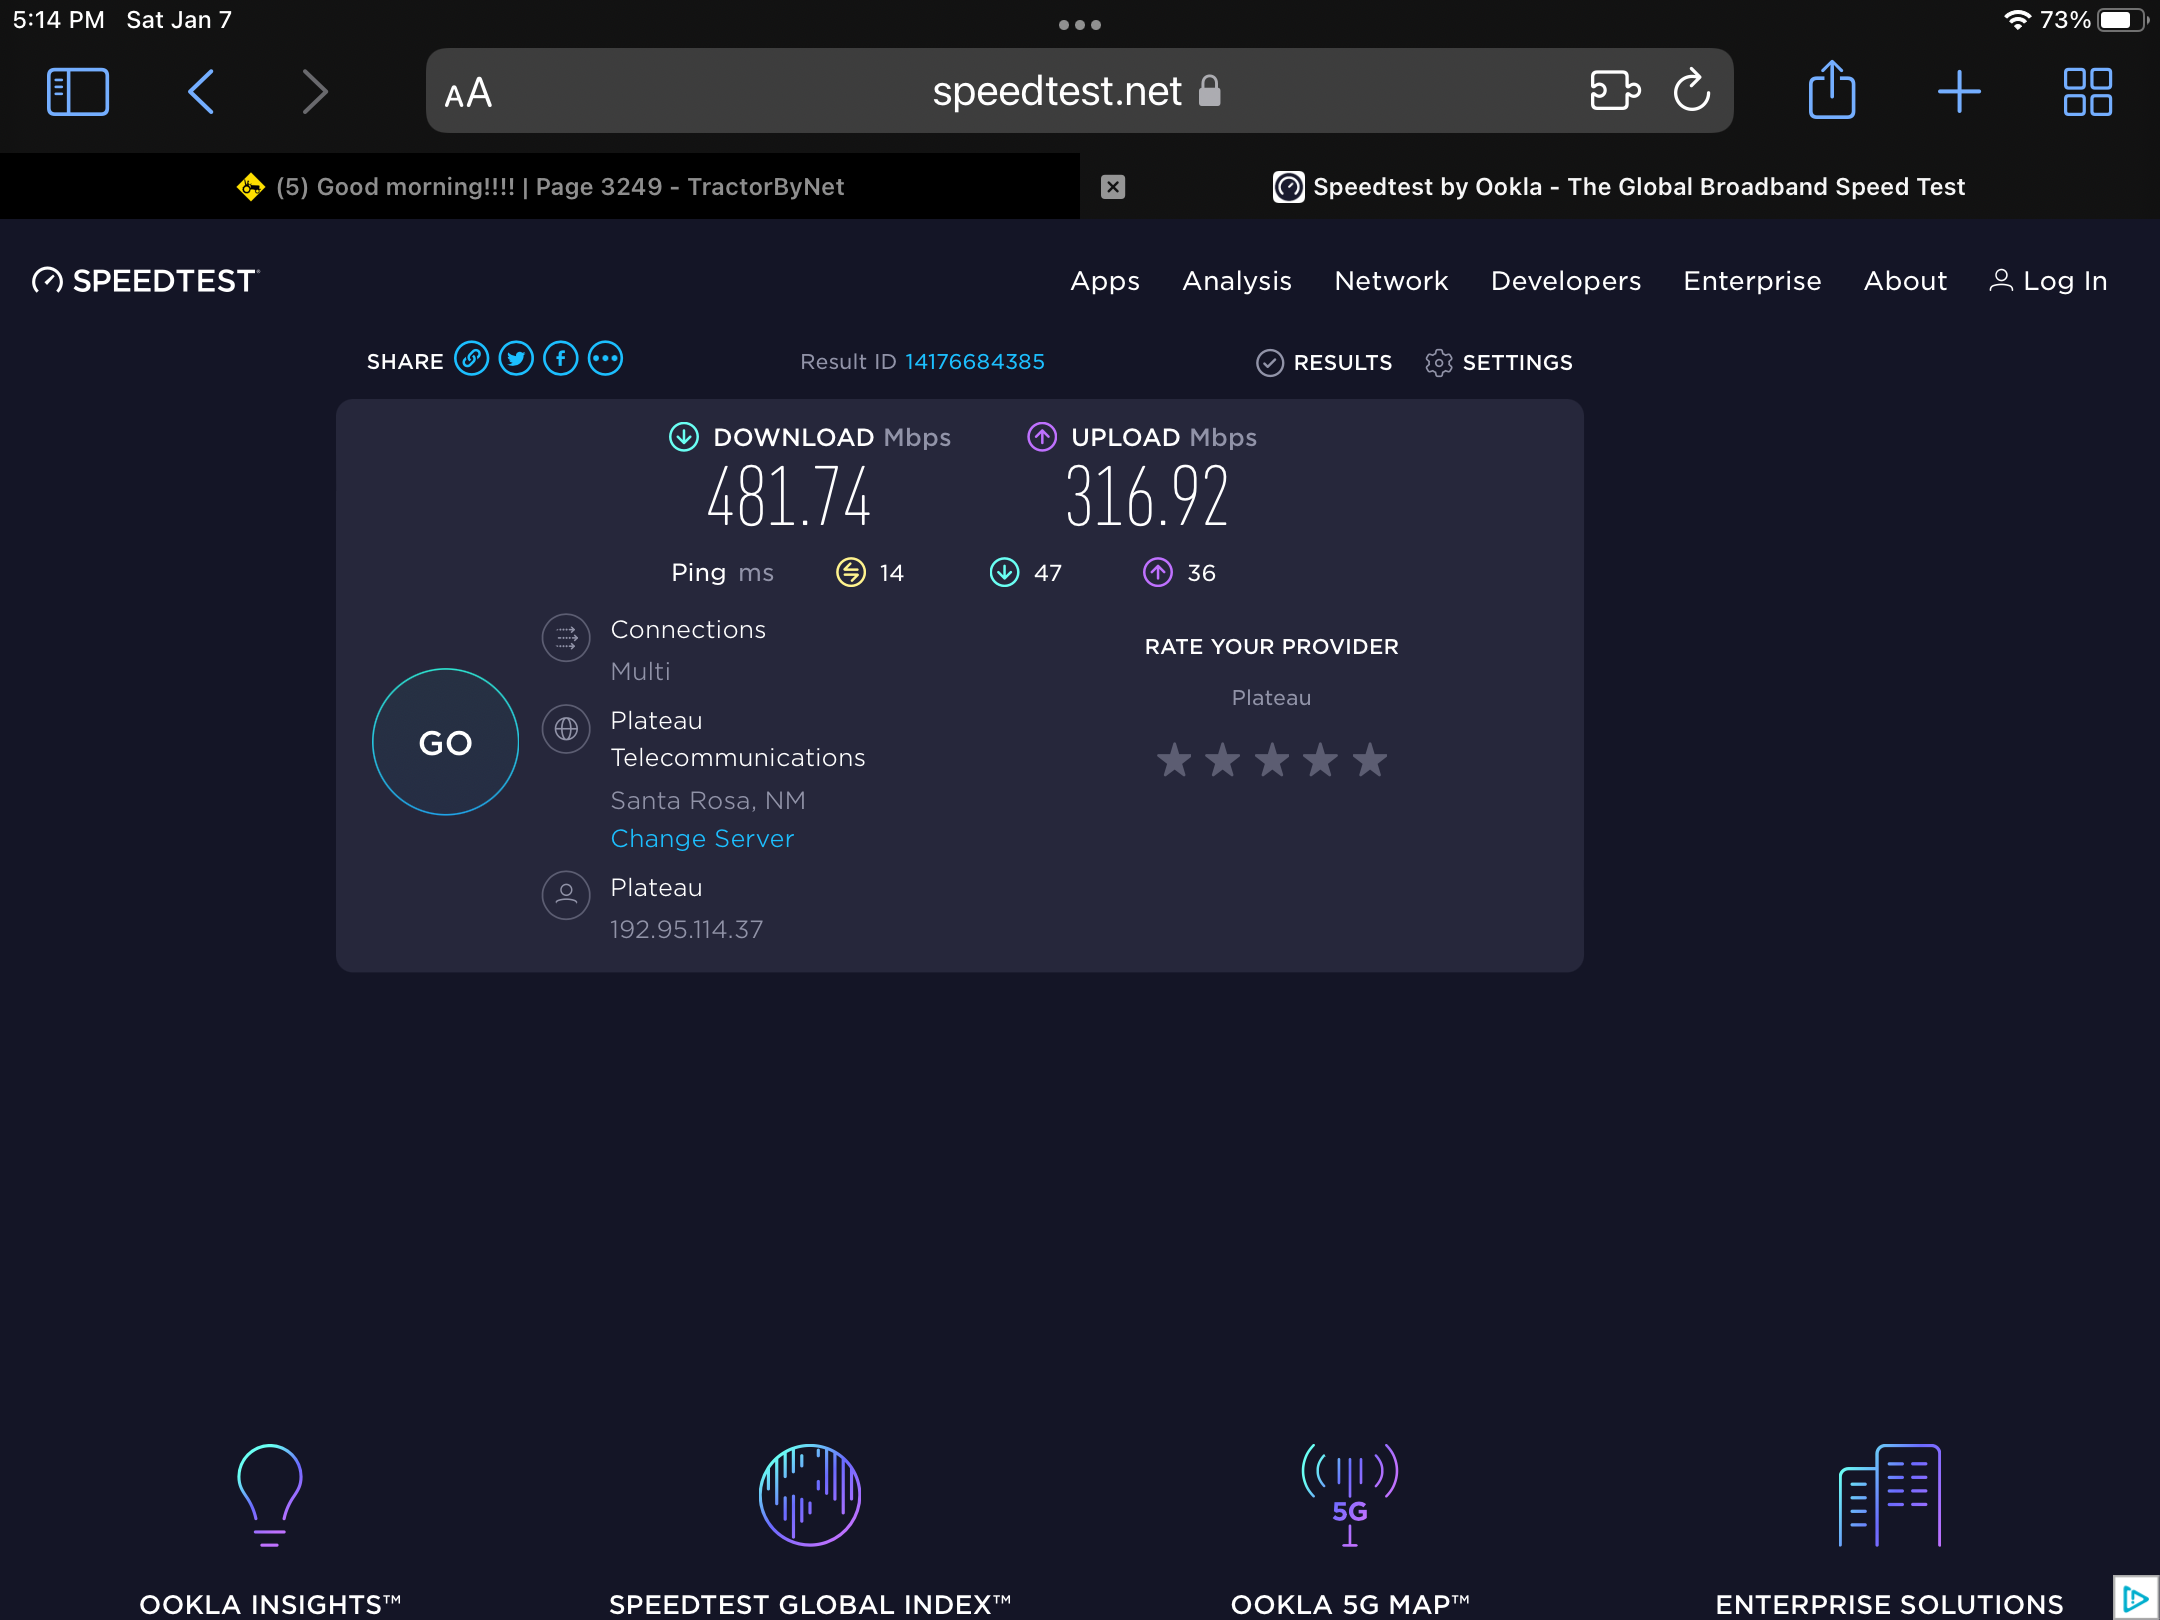Screen dimensions: 2160x1620
Task: Click Change Server link
Action: click(702, 839)
